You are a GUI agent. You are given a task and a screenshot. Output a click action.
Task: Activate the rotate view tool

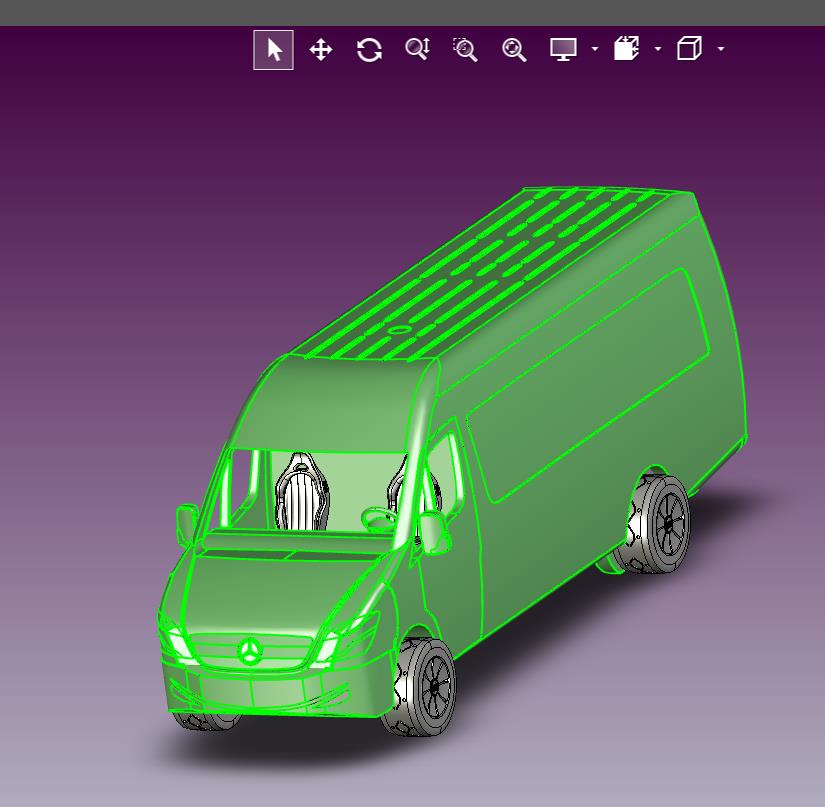369,50
